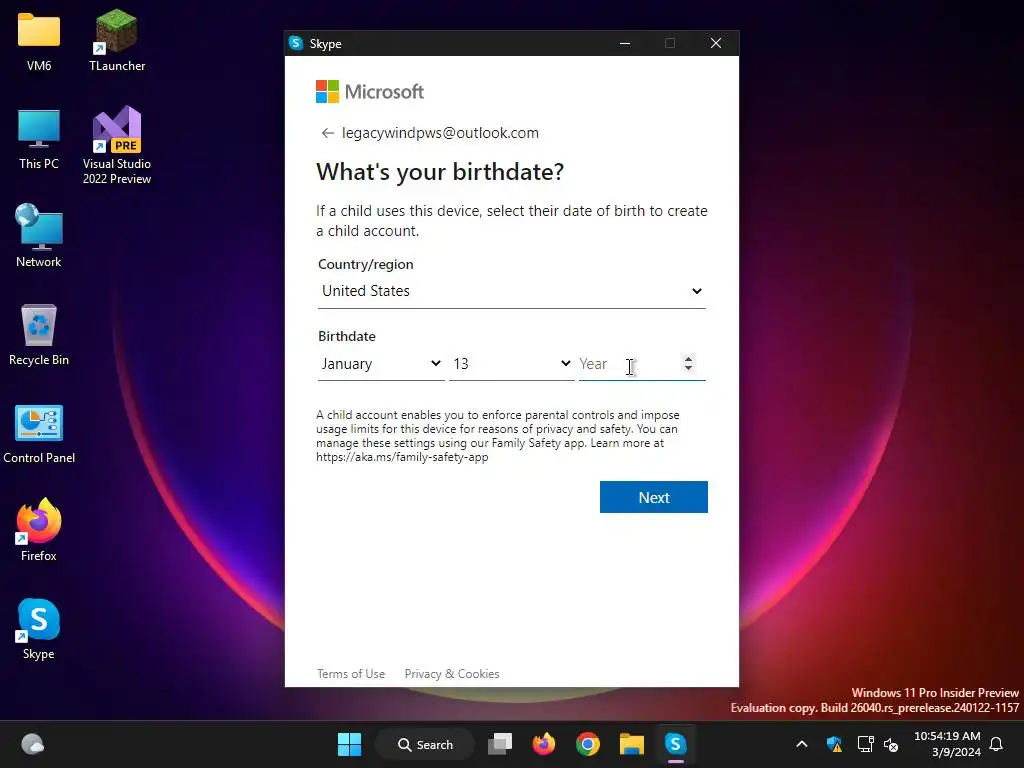Decrease the year with the down spinner arrow

point(688,368)
